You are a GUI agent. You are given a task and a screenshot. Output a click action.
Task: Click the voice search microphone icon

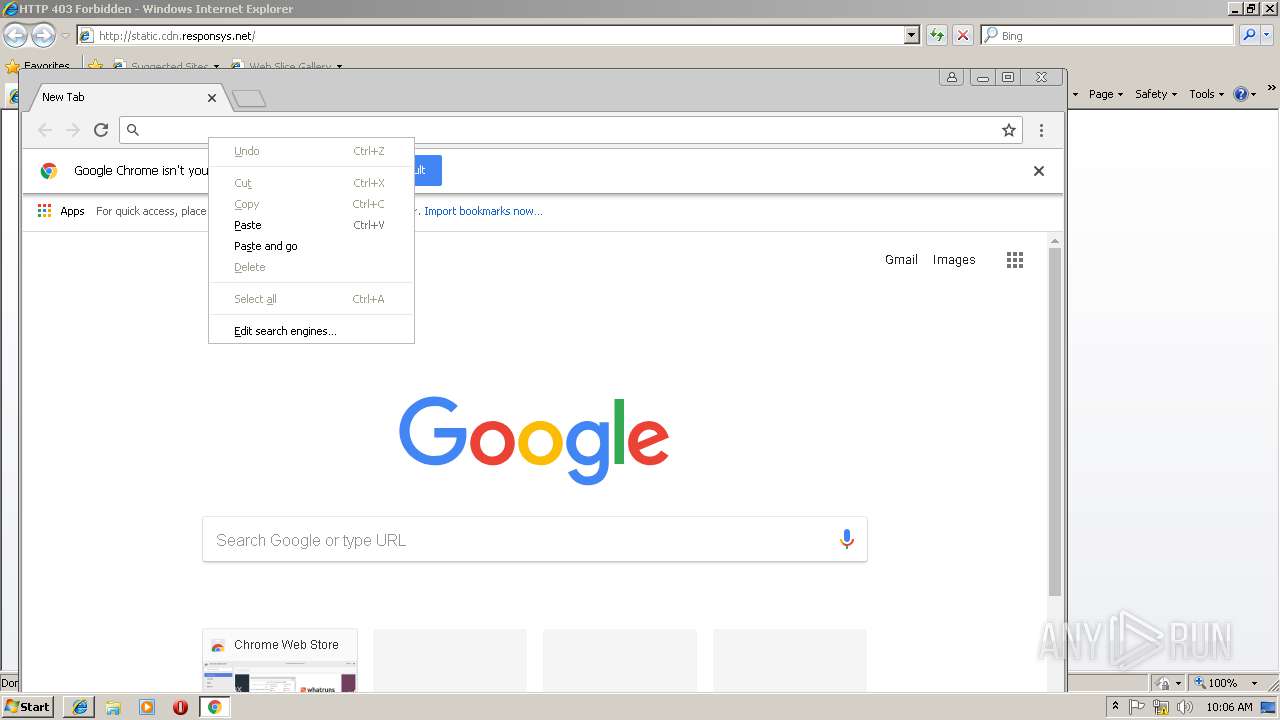pyautogui.click(x=847, y=540)
